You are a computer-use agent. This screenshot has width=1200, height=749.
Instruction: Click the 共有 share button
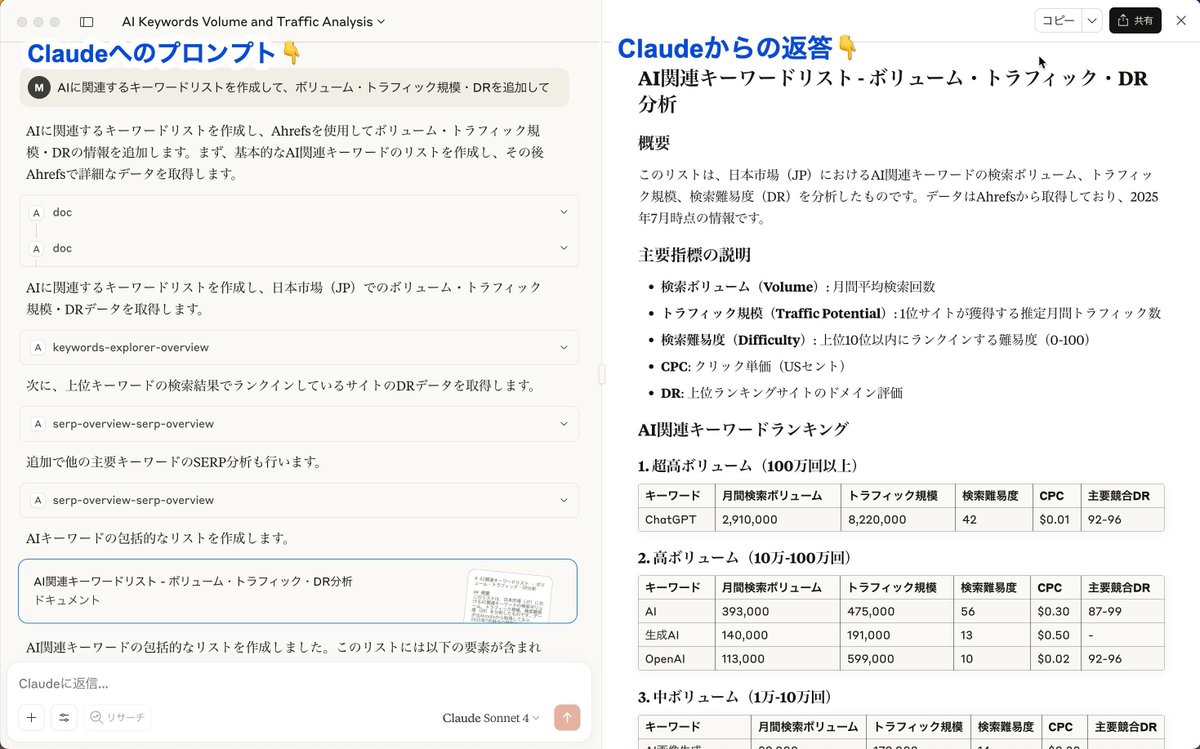[x=1135, y=20]
